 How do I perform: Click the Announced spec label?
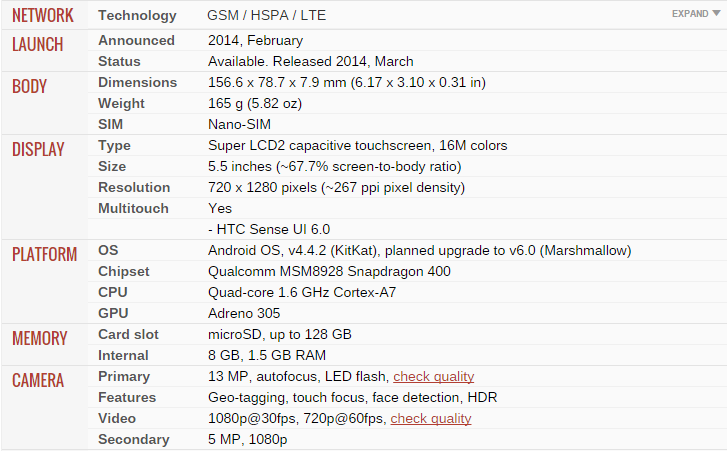[136, 41]
